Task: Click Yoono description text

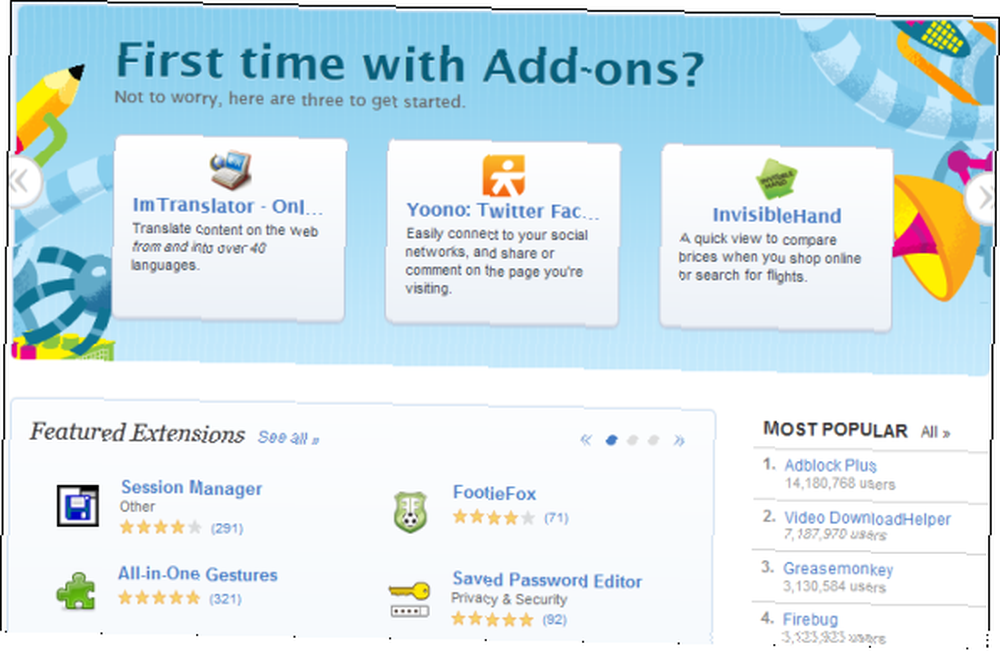Action: 497,261
